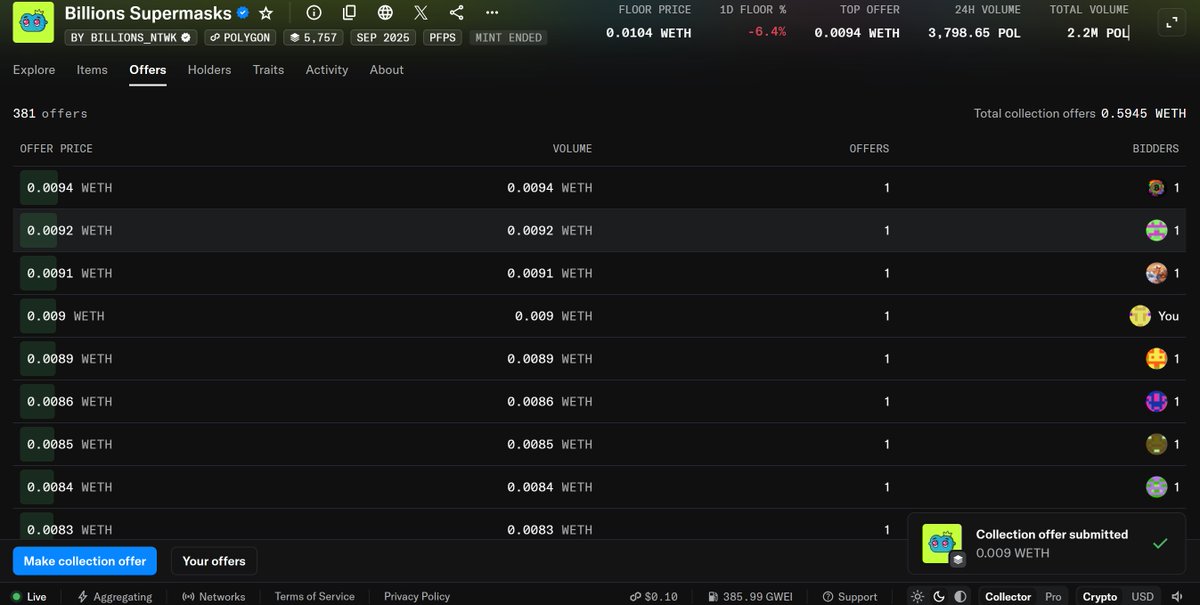Click the total volume 2.2M POL
This screenshot has width=1200, height=605.
[1098, 32]
